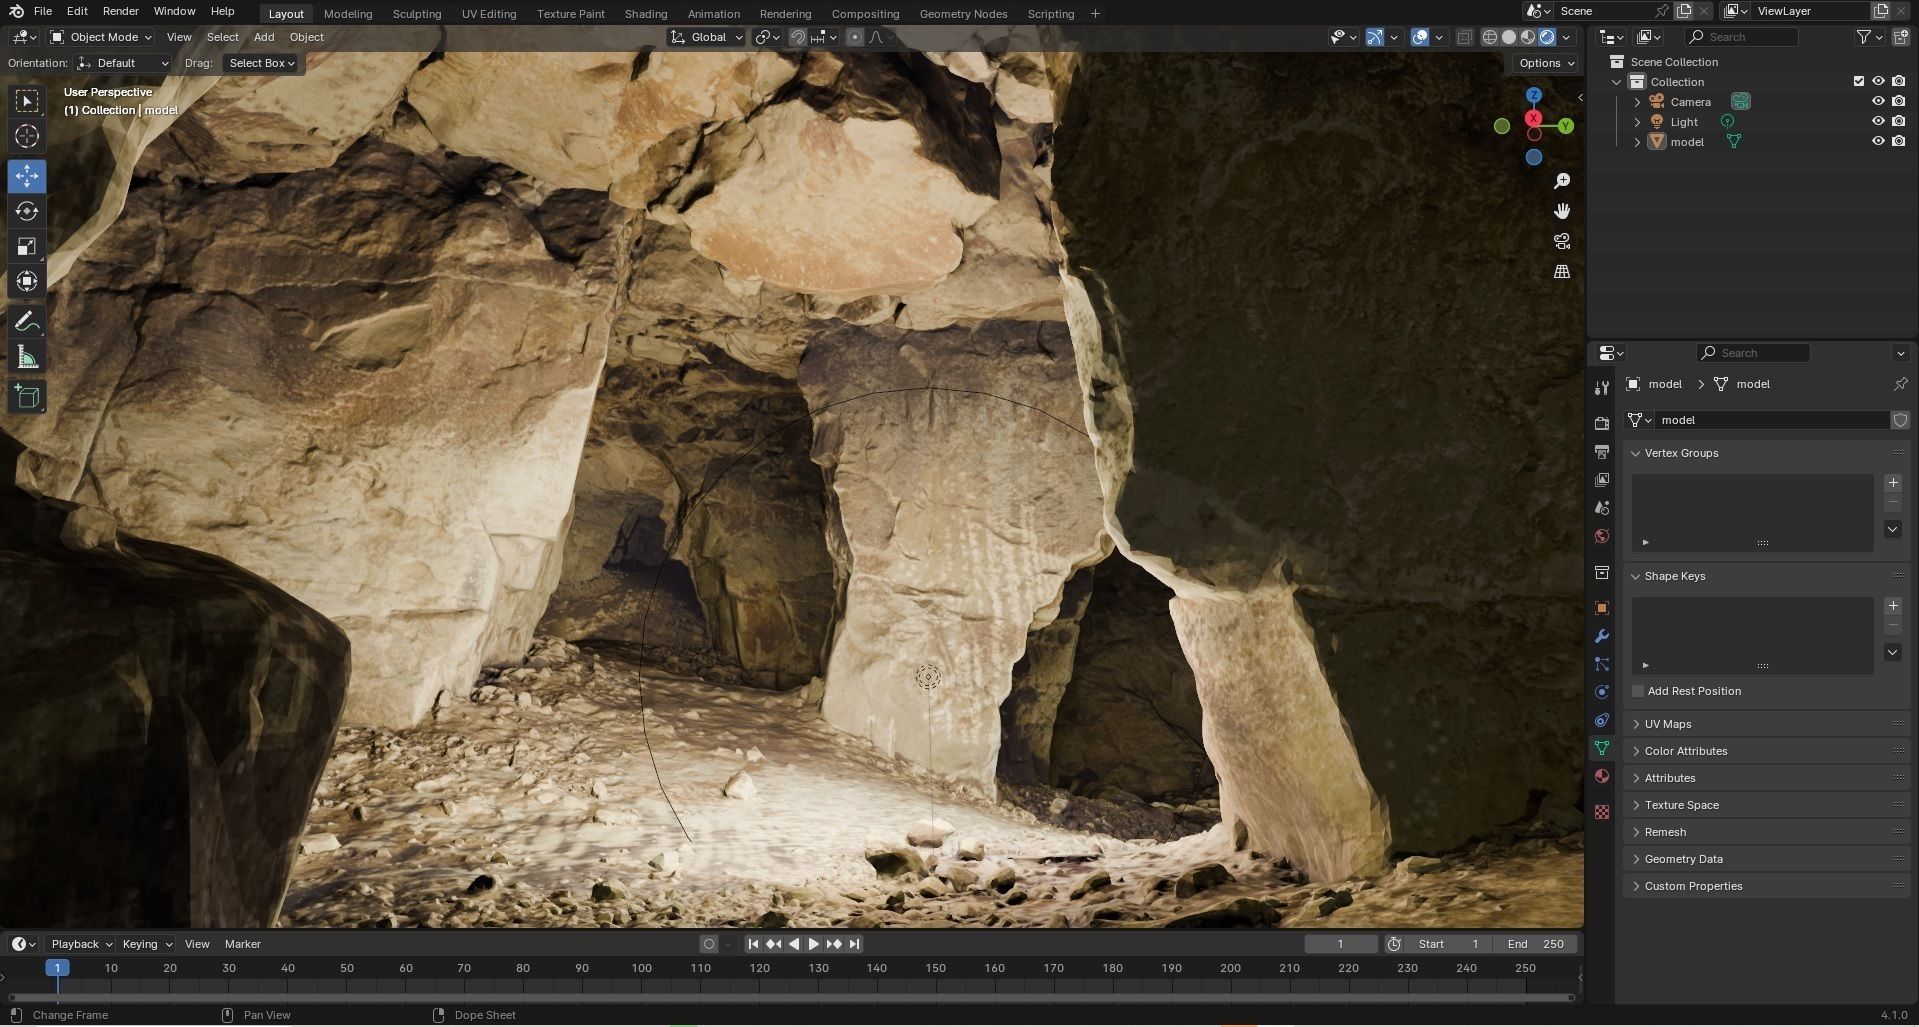Image resolution: width=1919 pixels, height=1027 pixels.
Task: Expand the Camera item in outliner
Action: (x=1637, y=102)
